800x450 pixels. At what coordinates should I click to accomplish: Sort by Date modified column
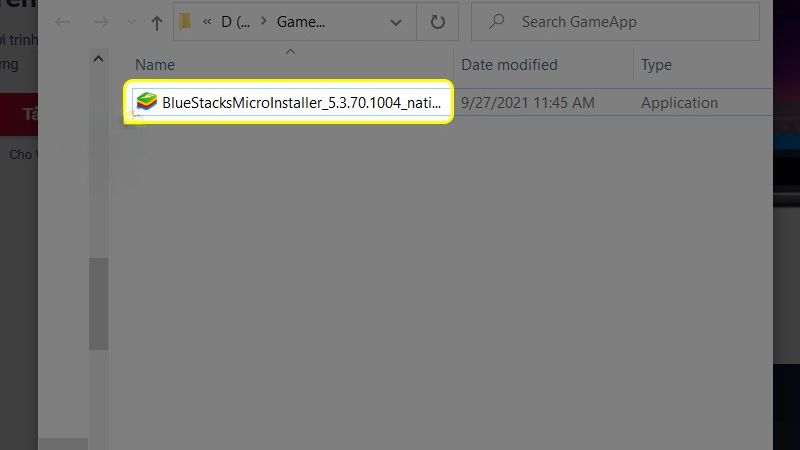tap(509, 65)
